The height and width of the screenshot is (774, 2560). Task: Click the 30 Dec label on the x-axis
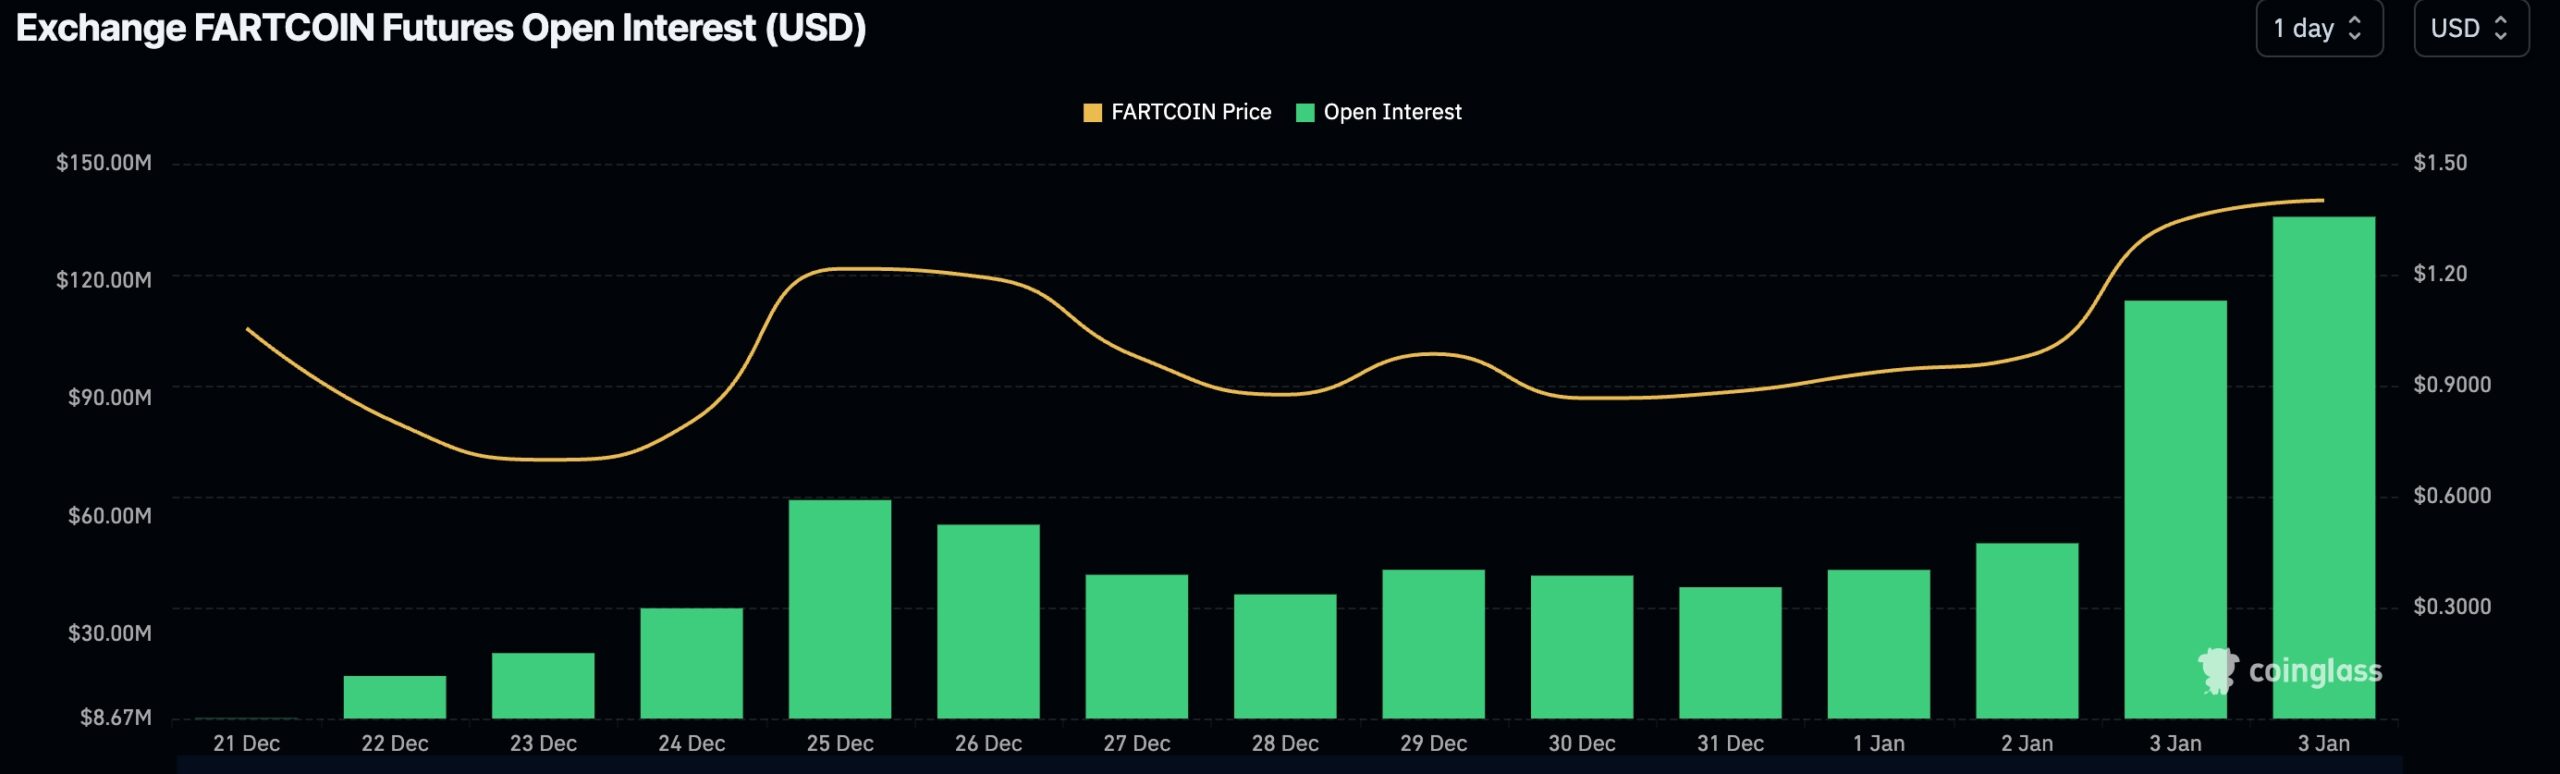(x=1583, y=743)
